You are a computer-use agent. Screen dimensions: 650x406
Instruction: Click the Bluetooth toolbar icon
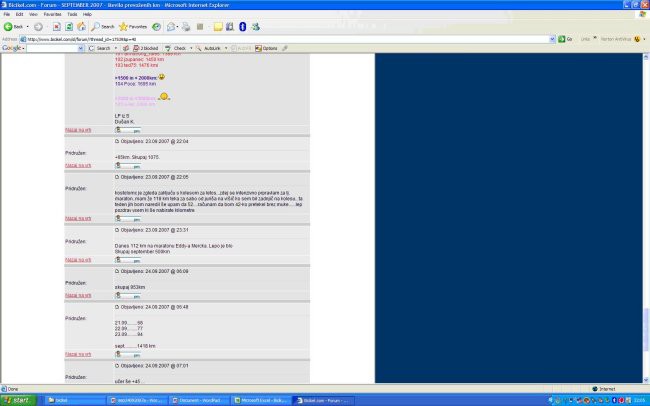[x=243, y=27]
